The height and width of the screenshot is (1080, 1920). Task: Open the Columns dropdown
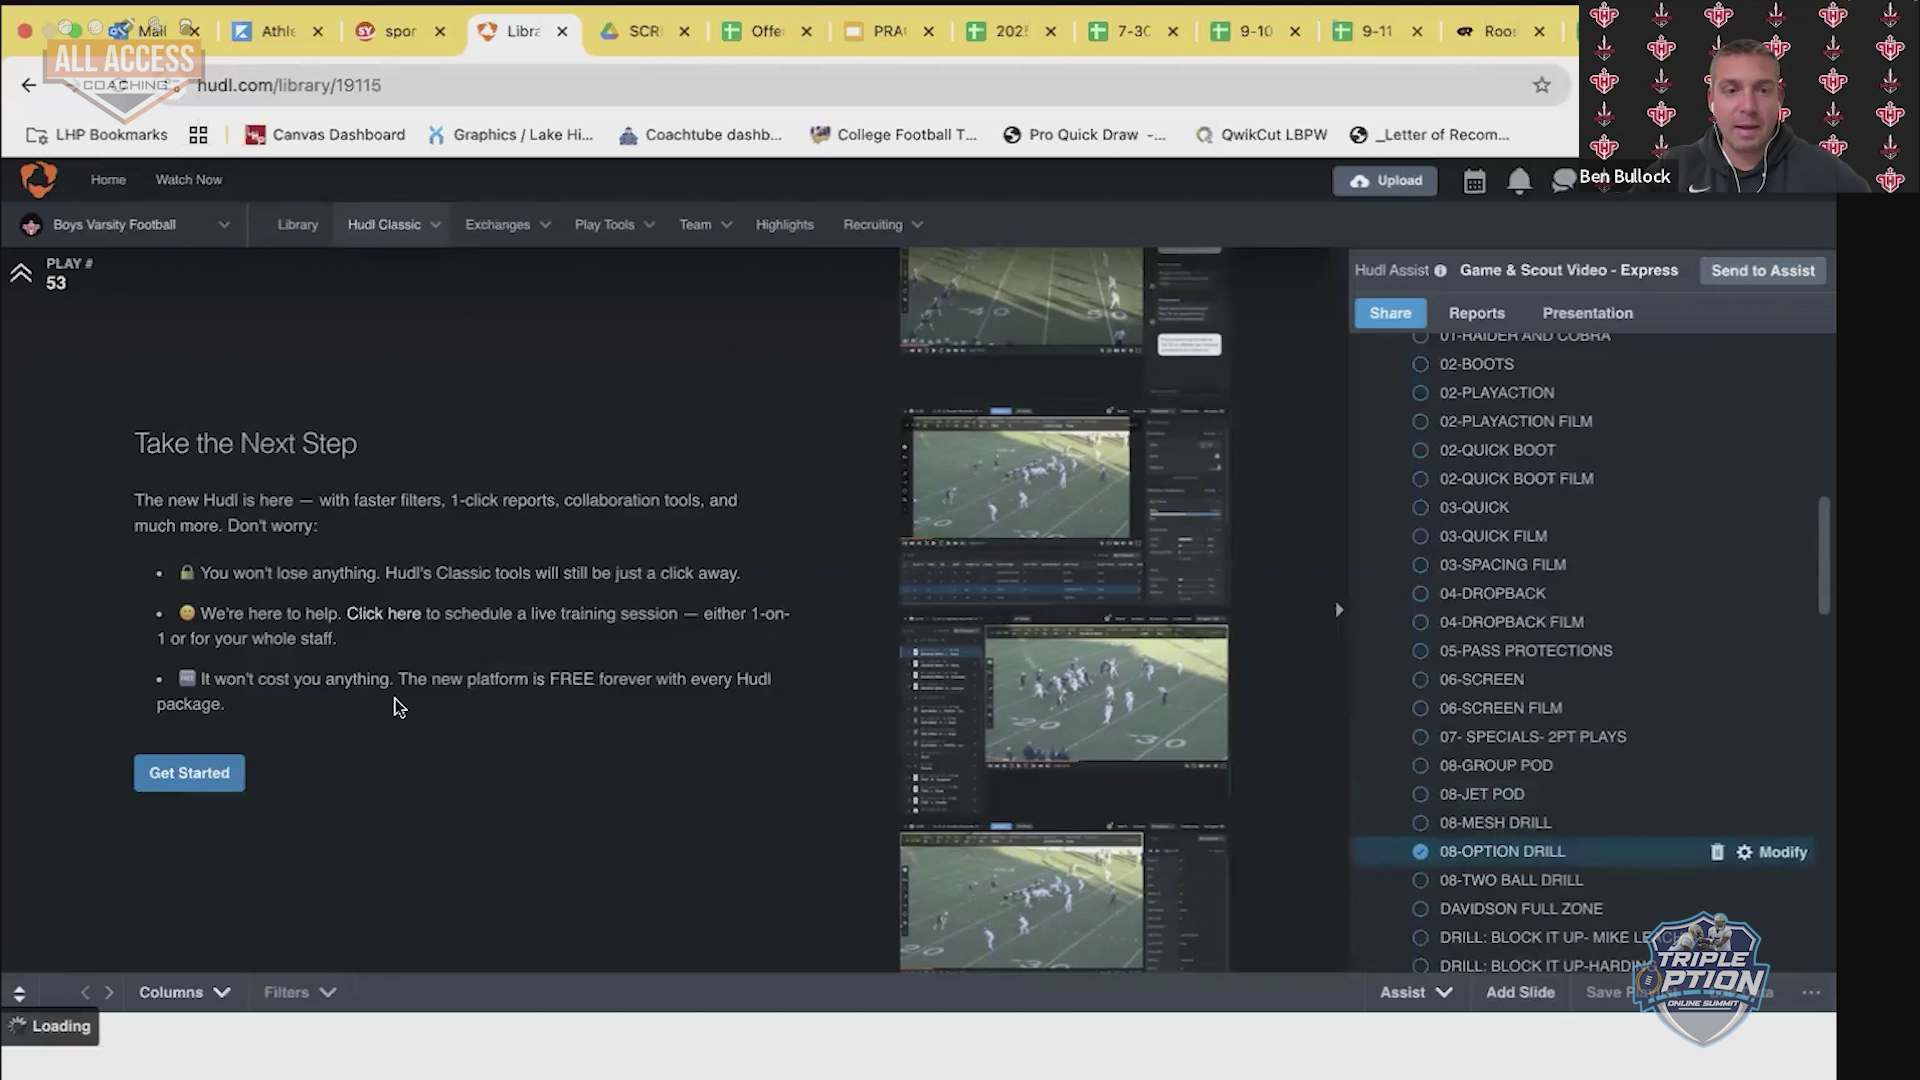(x=185, y=992)
